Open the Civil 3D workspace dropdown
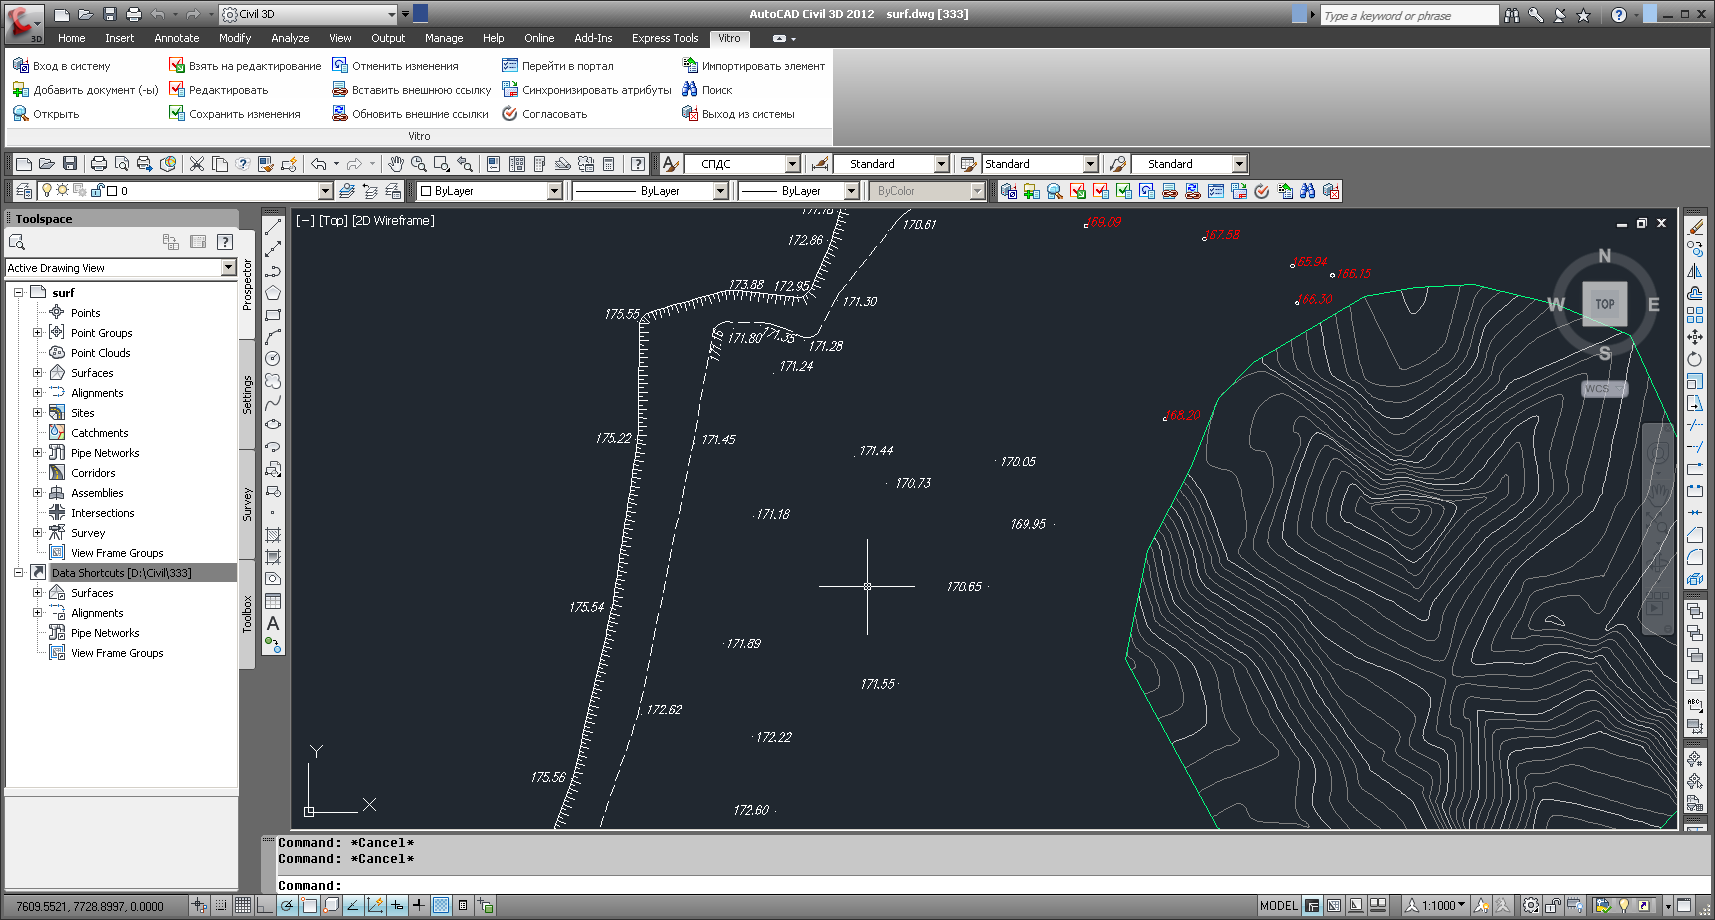This screenshot has width=1715, height=920. click(391, 14)
